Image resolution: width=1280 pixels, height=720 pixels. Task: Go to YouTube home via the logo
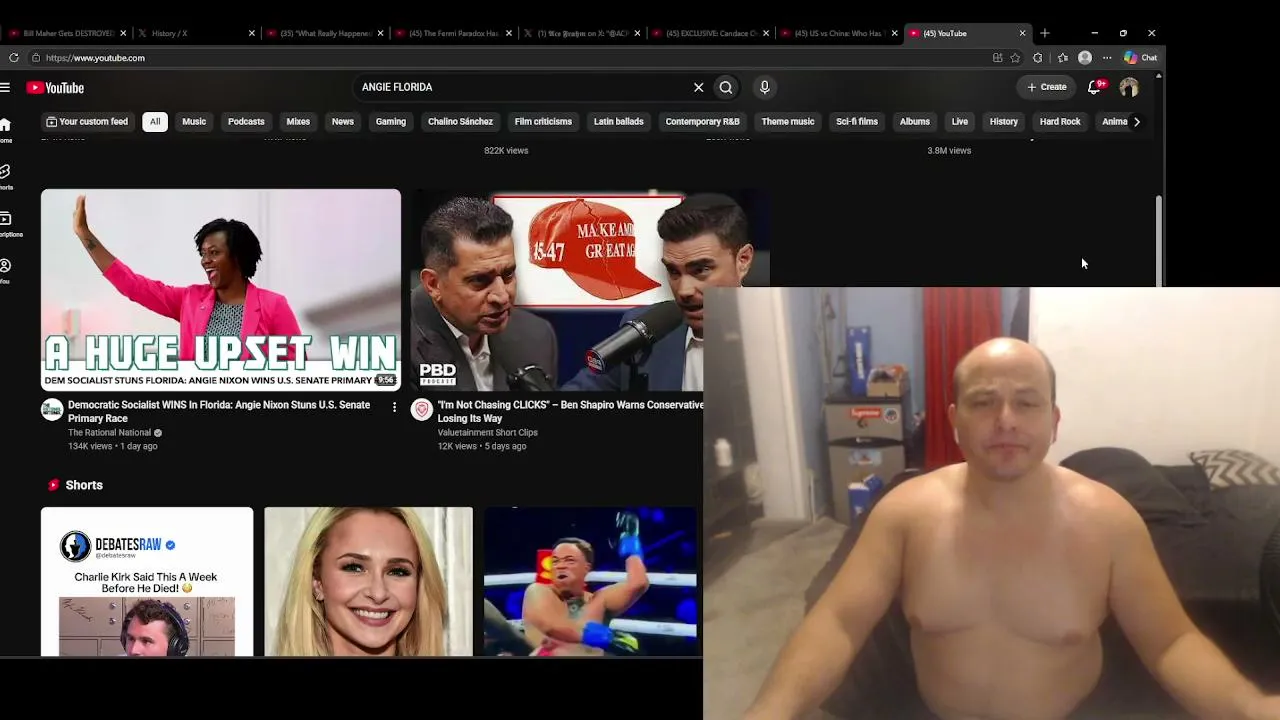55,87
